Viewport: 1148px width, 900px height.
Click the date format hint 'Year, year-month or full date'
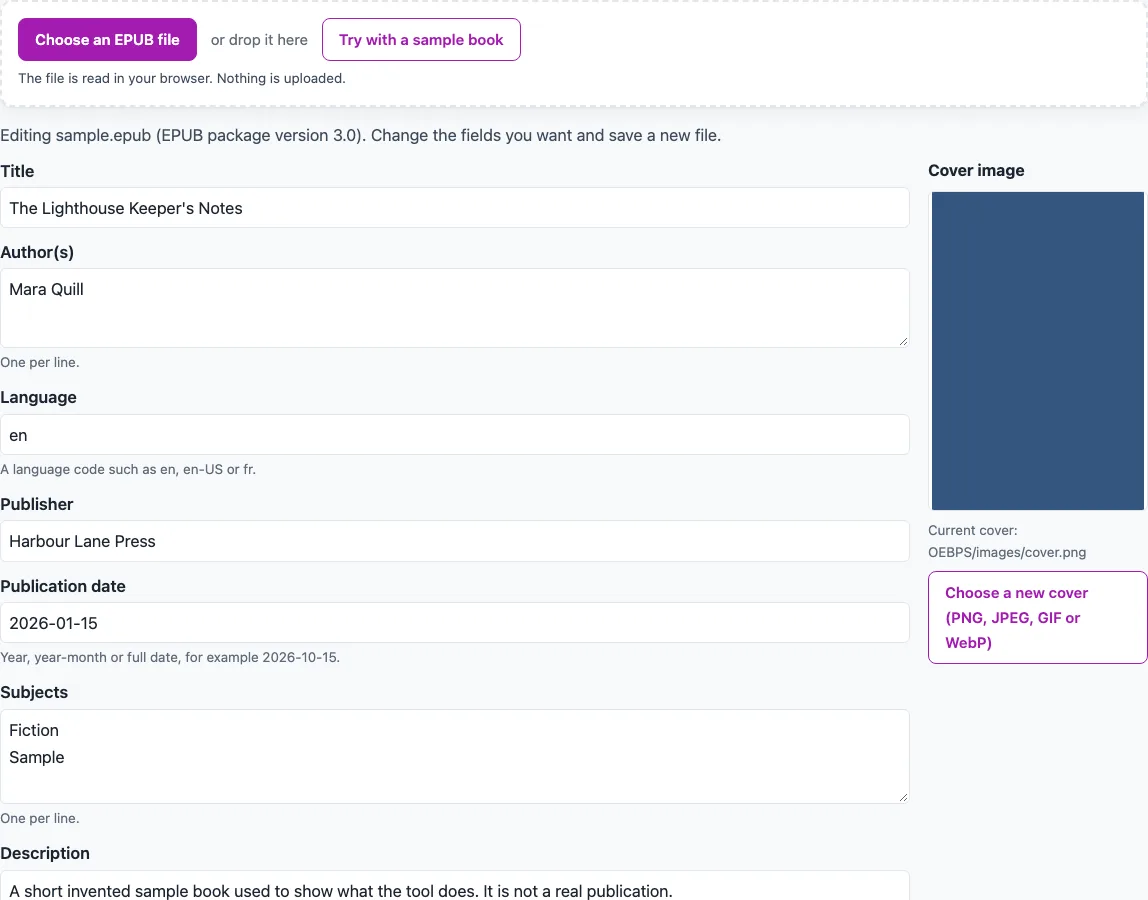click(x=170, y=658)
